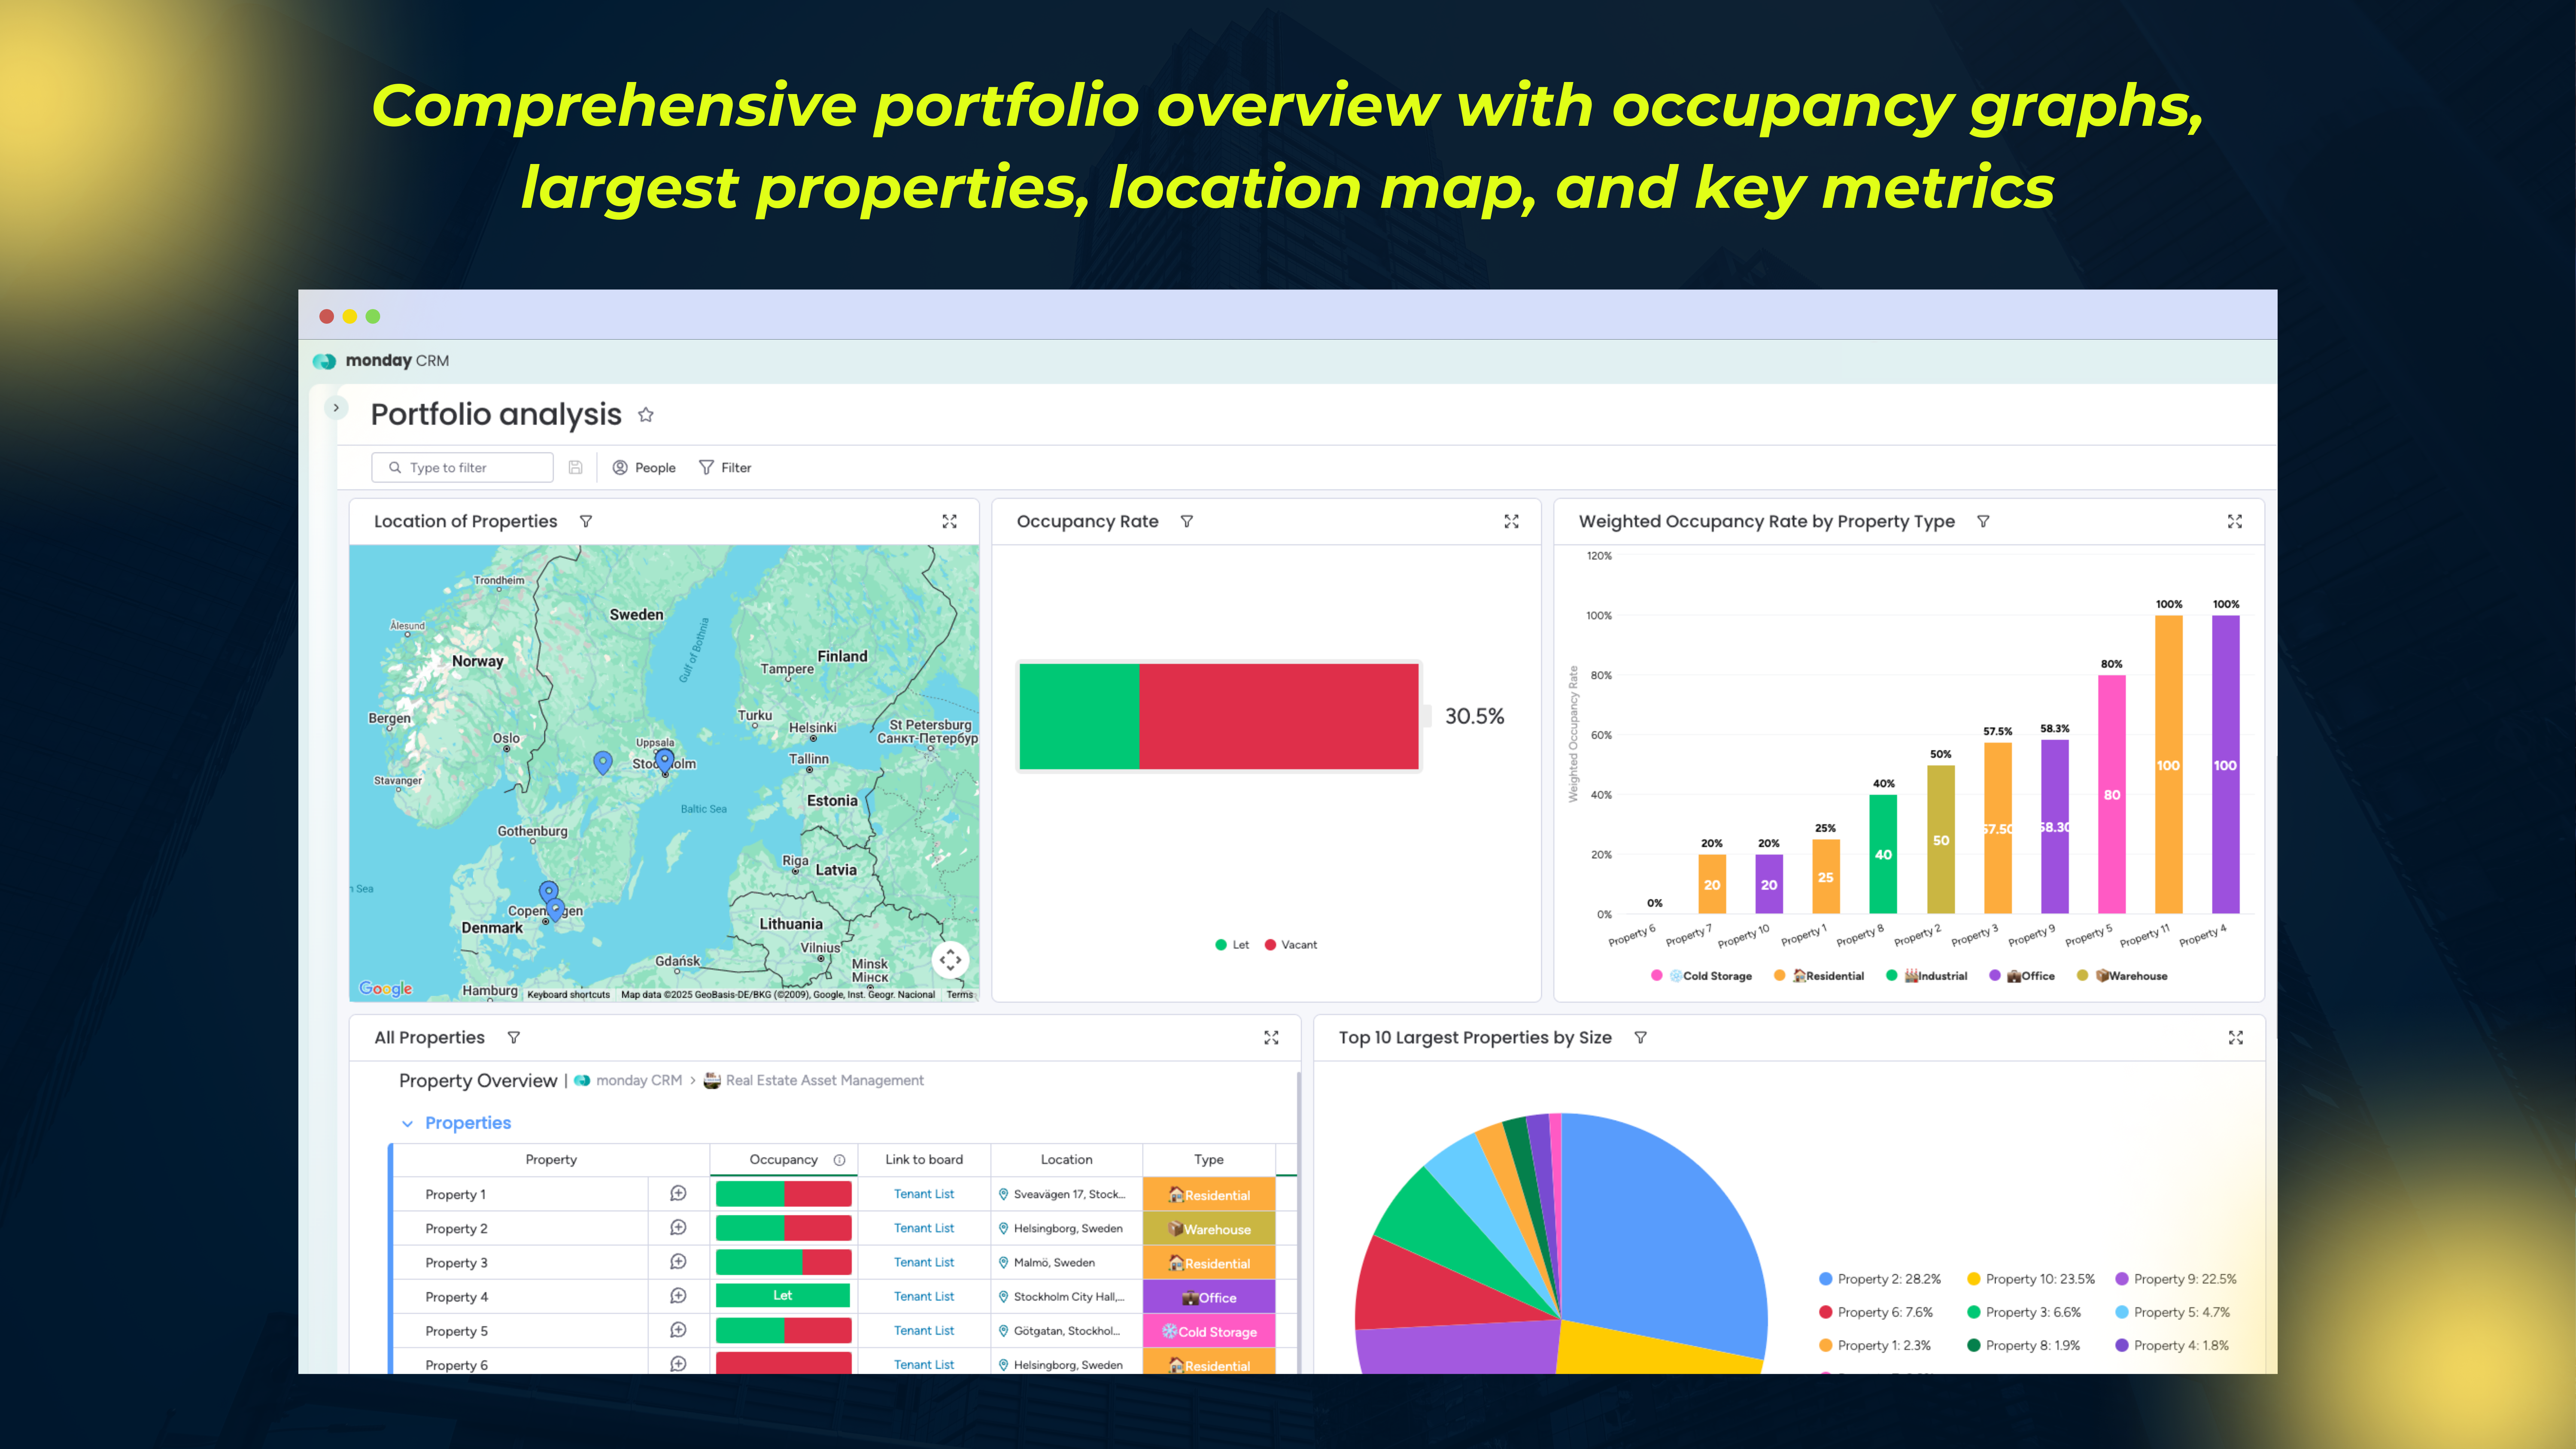Click the Location column header

tap(1066, 1159)
